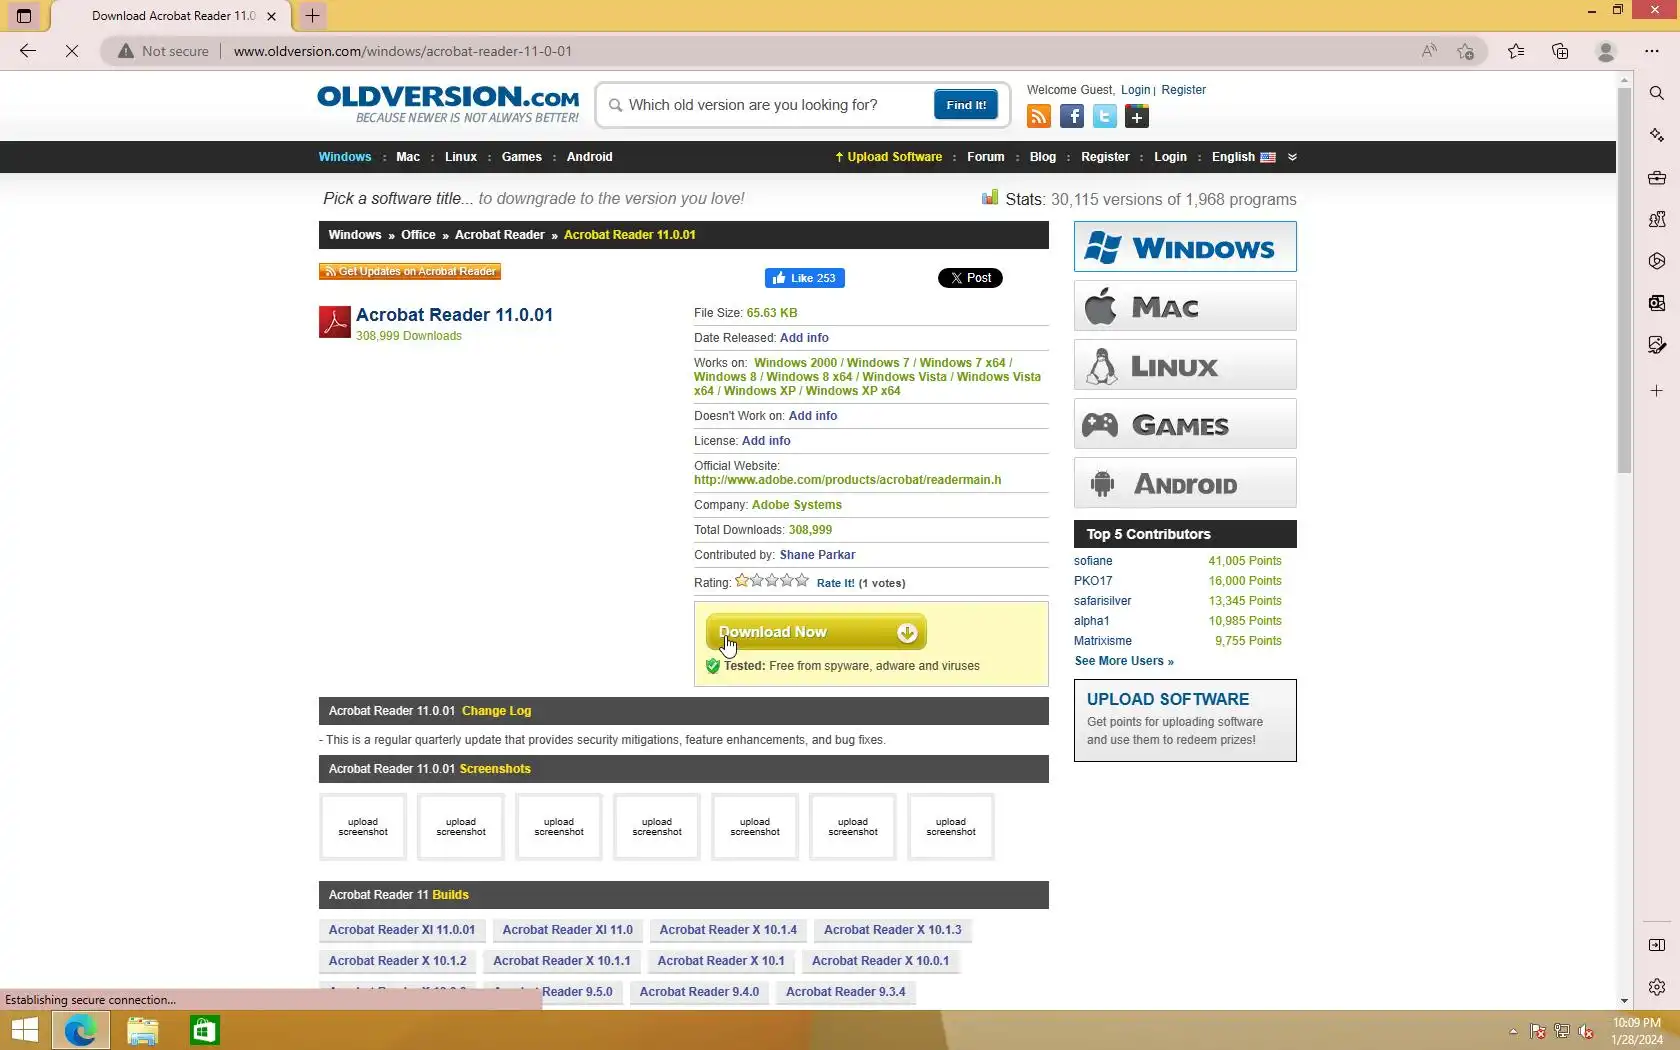Viewport: 1680px width, 1050px height.
Task: Select the Games nav menu item
Action: [x=522, y=157]
